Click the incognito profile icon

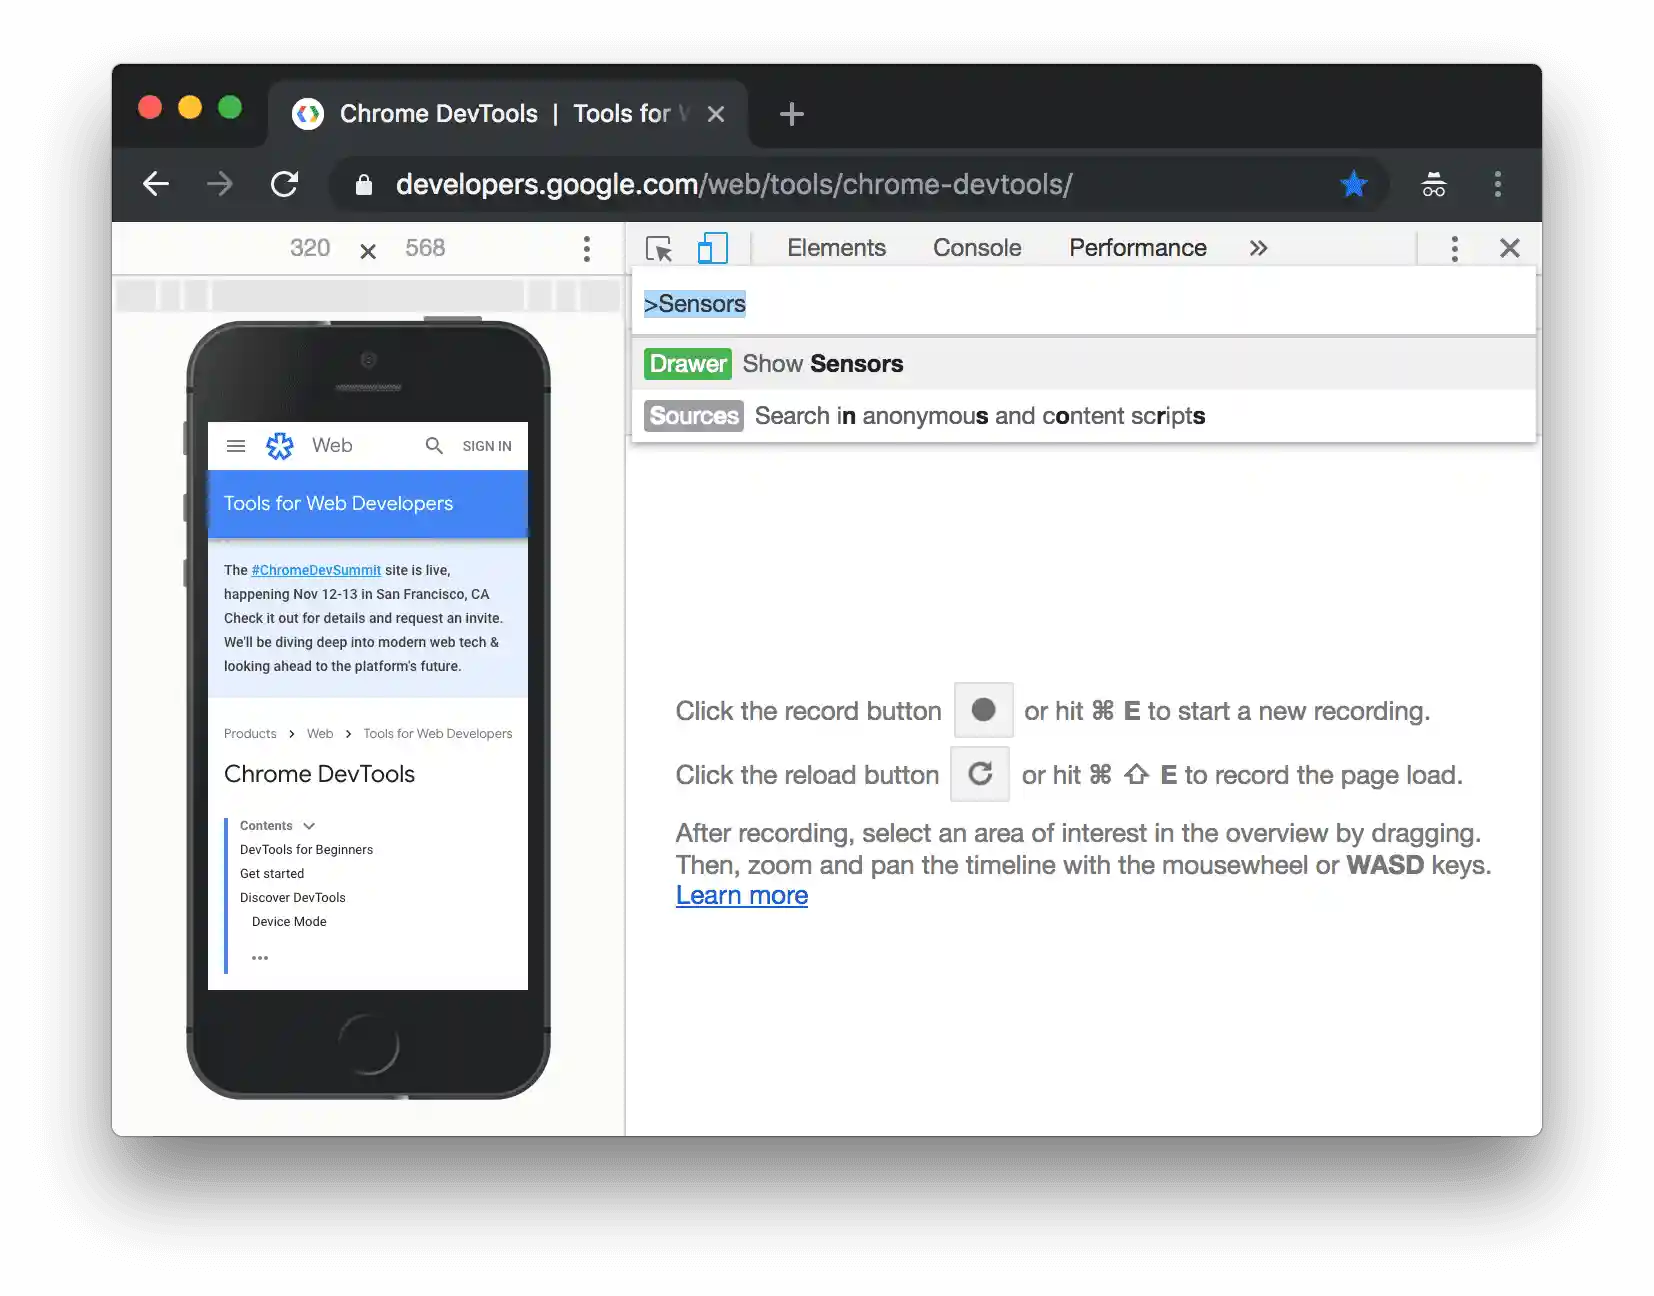(1433, 184)
